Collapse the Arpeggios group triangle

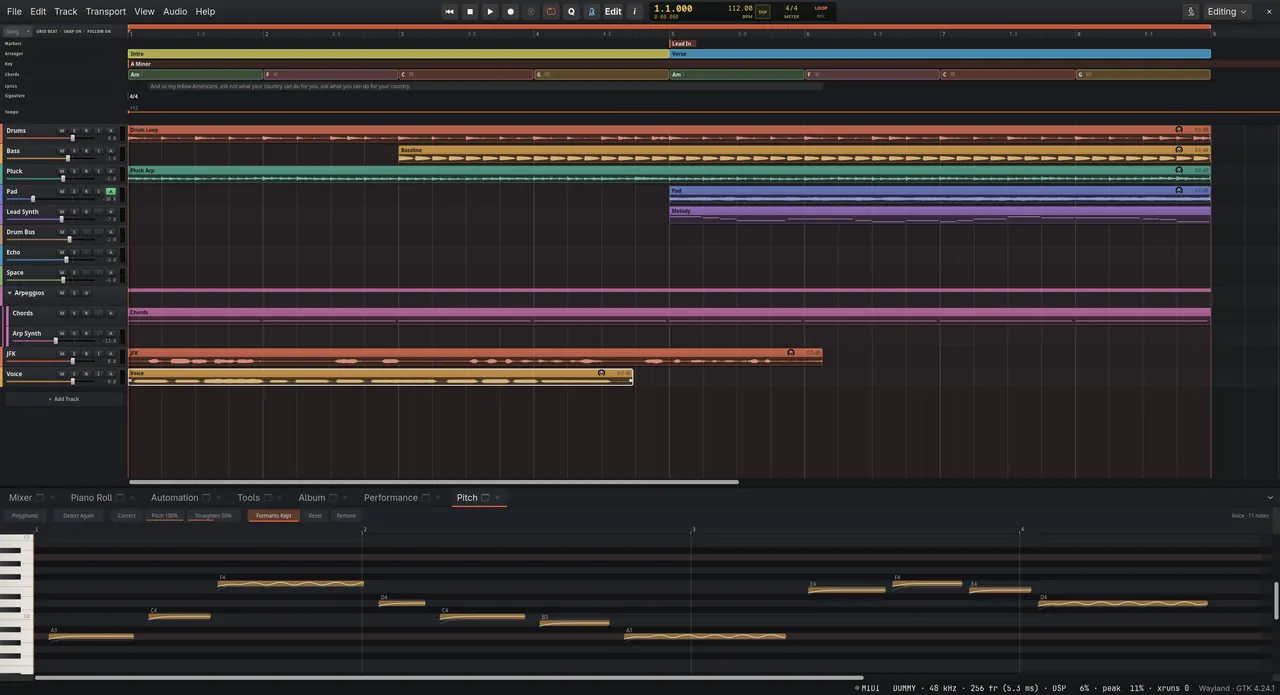pyautogui.click(x=10, y=293)
